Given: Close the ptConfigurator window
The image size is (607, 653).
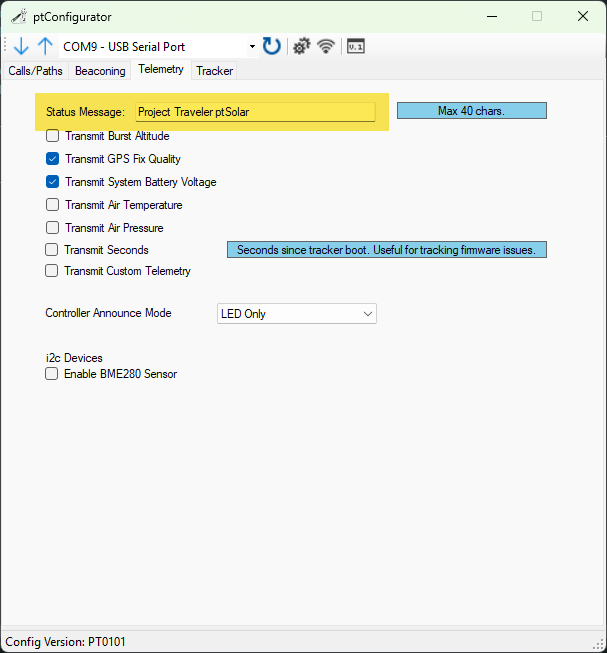Looking at the screenshot, I should [x=583, y=16].
